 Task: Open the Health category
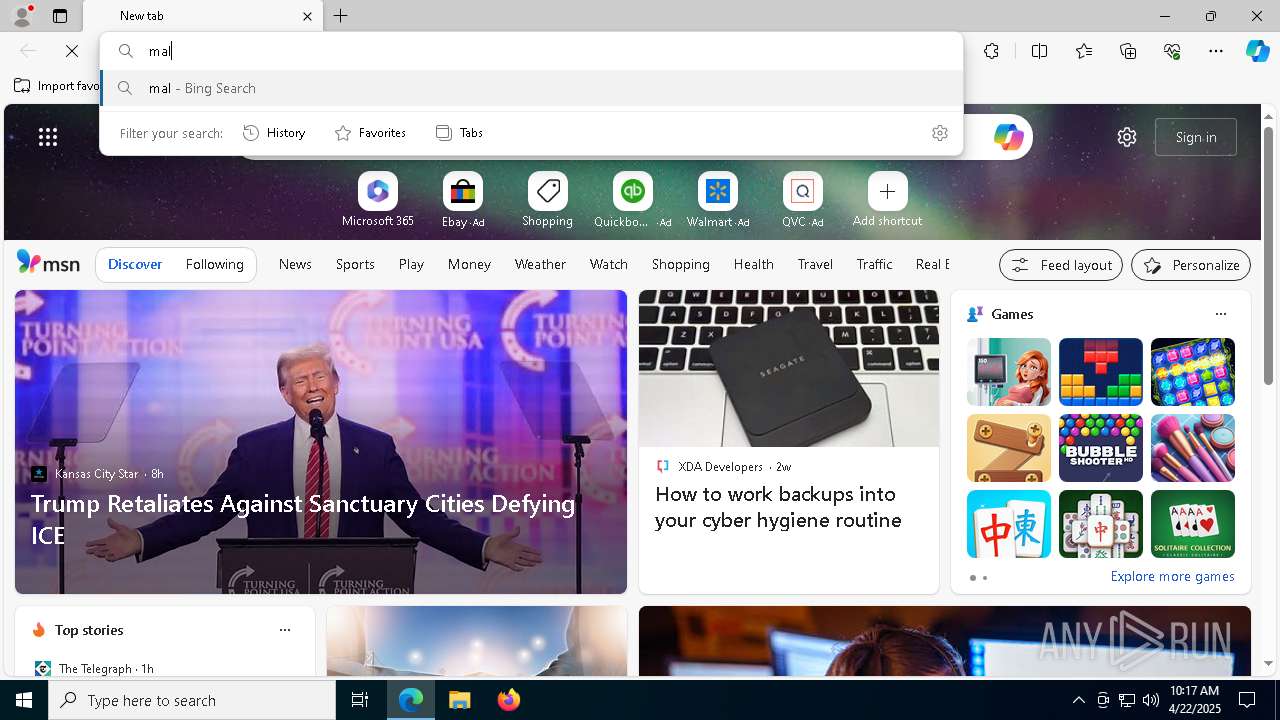click(753, 264)
